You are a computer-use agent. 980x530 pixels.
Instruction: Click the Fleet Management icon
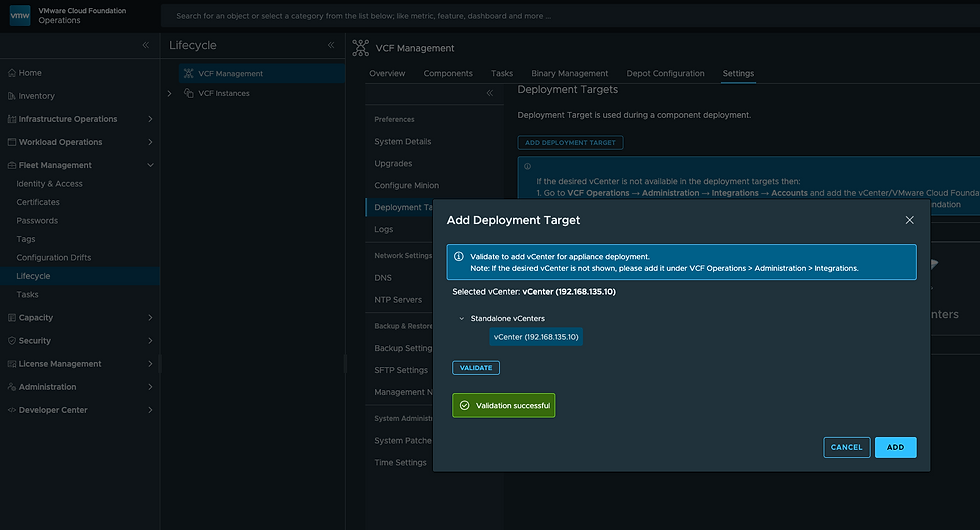click(x=12, y=166)
